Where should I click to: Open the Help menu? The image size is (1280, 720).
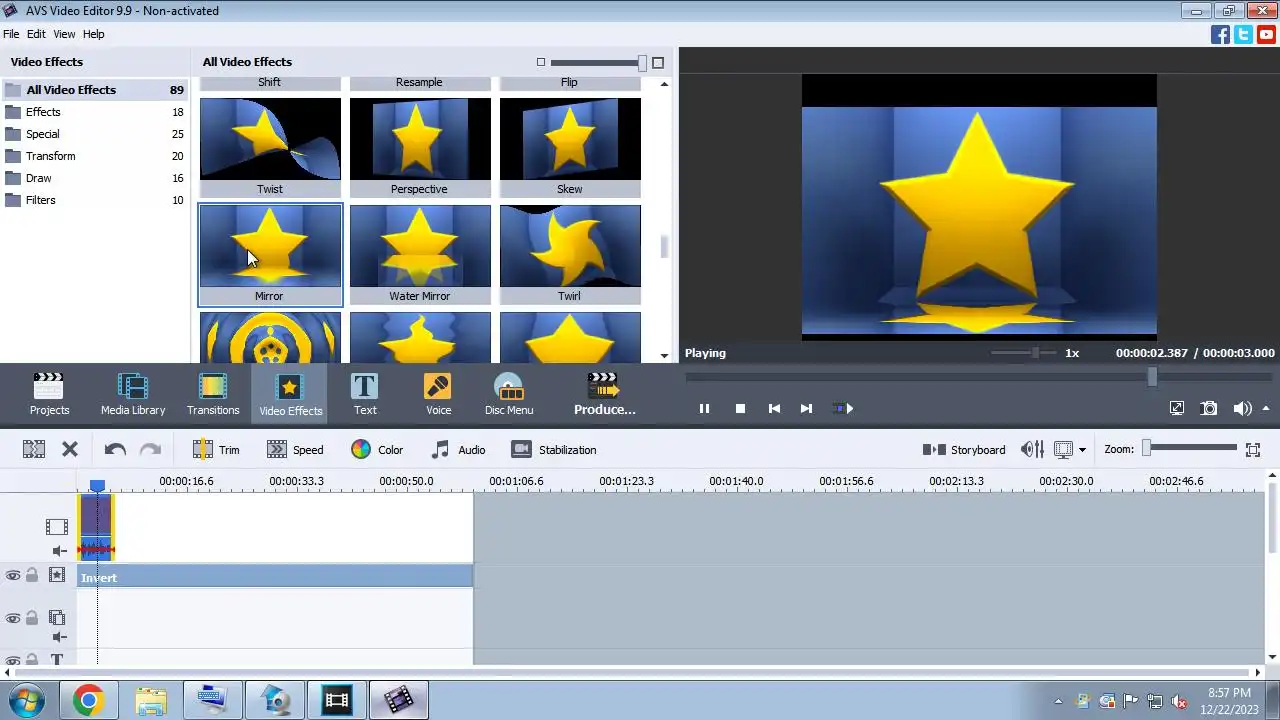coord(93,34)
